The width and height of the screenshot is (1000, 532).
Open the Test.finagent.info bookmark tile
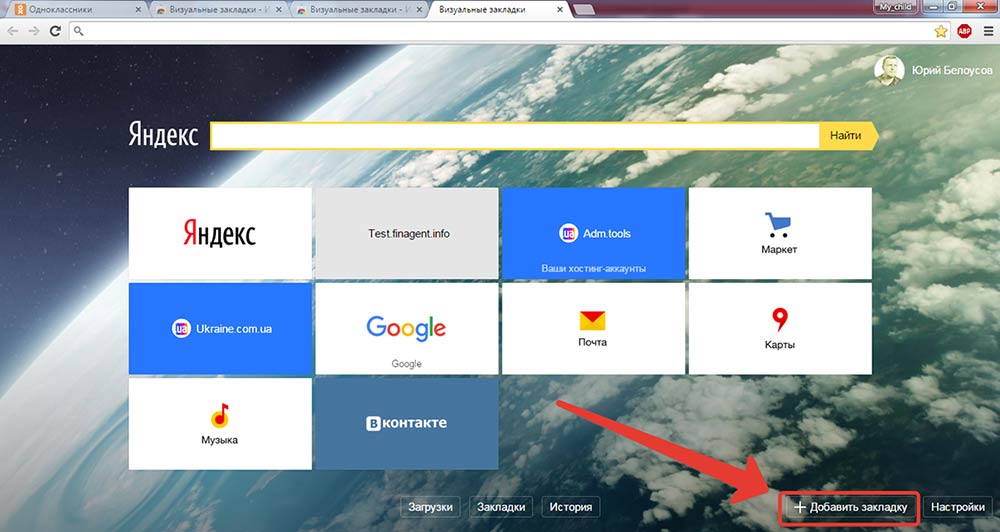click(x=407, y=233)
